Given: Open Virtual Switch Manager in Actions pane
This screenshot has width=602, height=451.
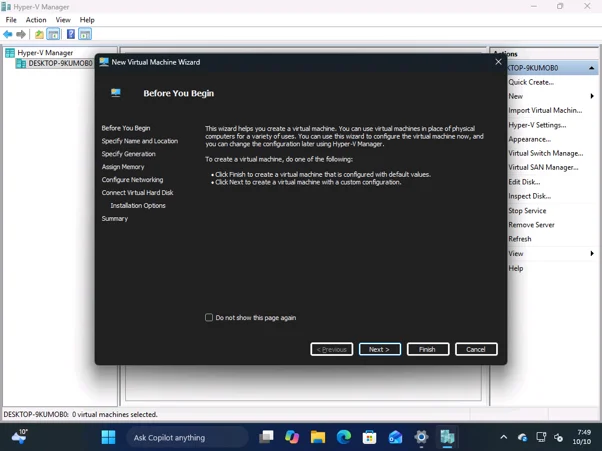Looking at the screenshot, I should point(546,154).
